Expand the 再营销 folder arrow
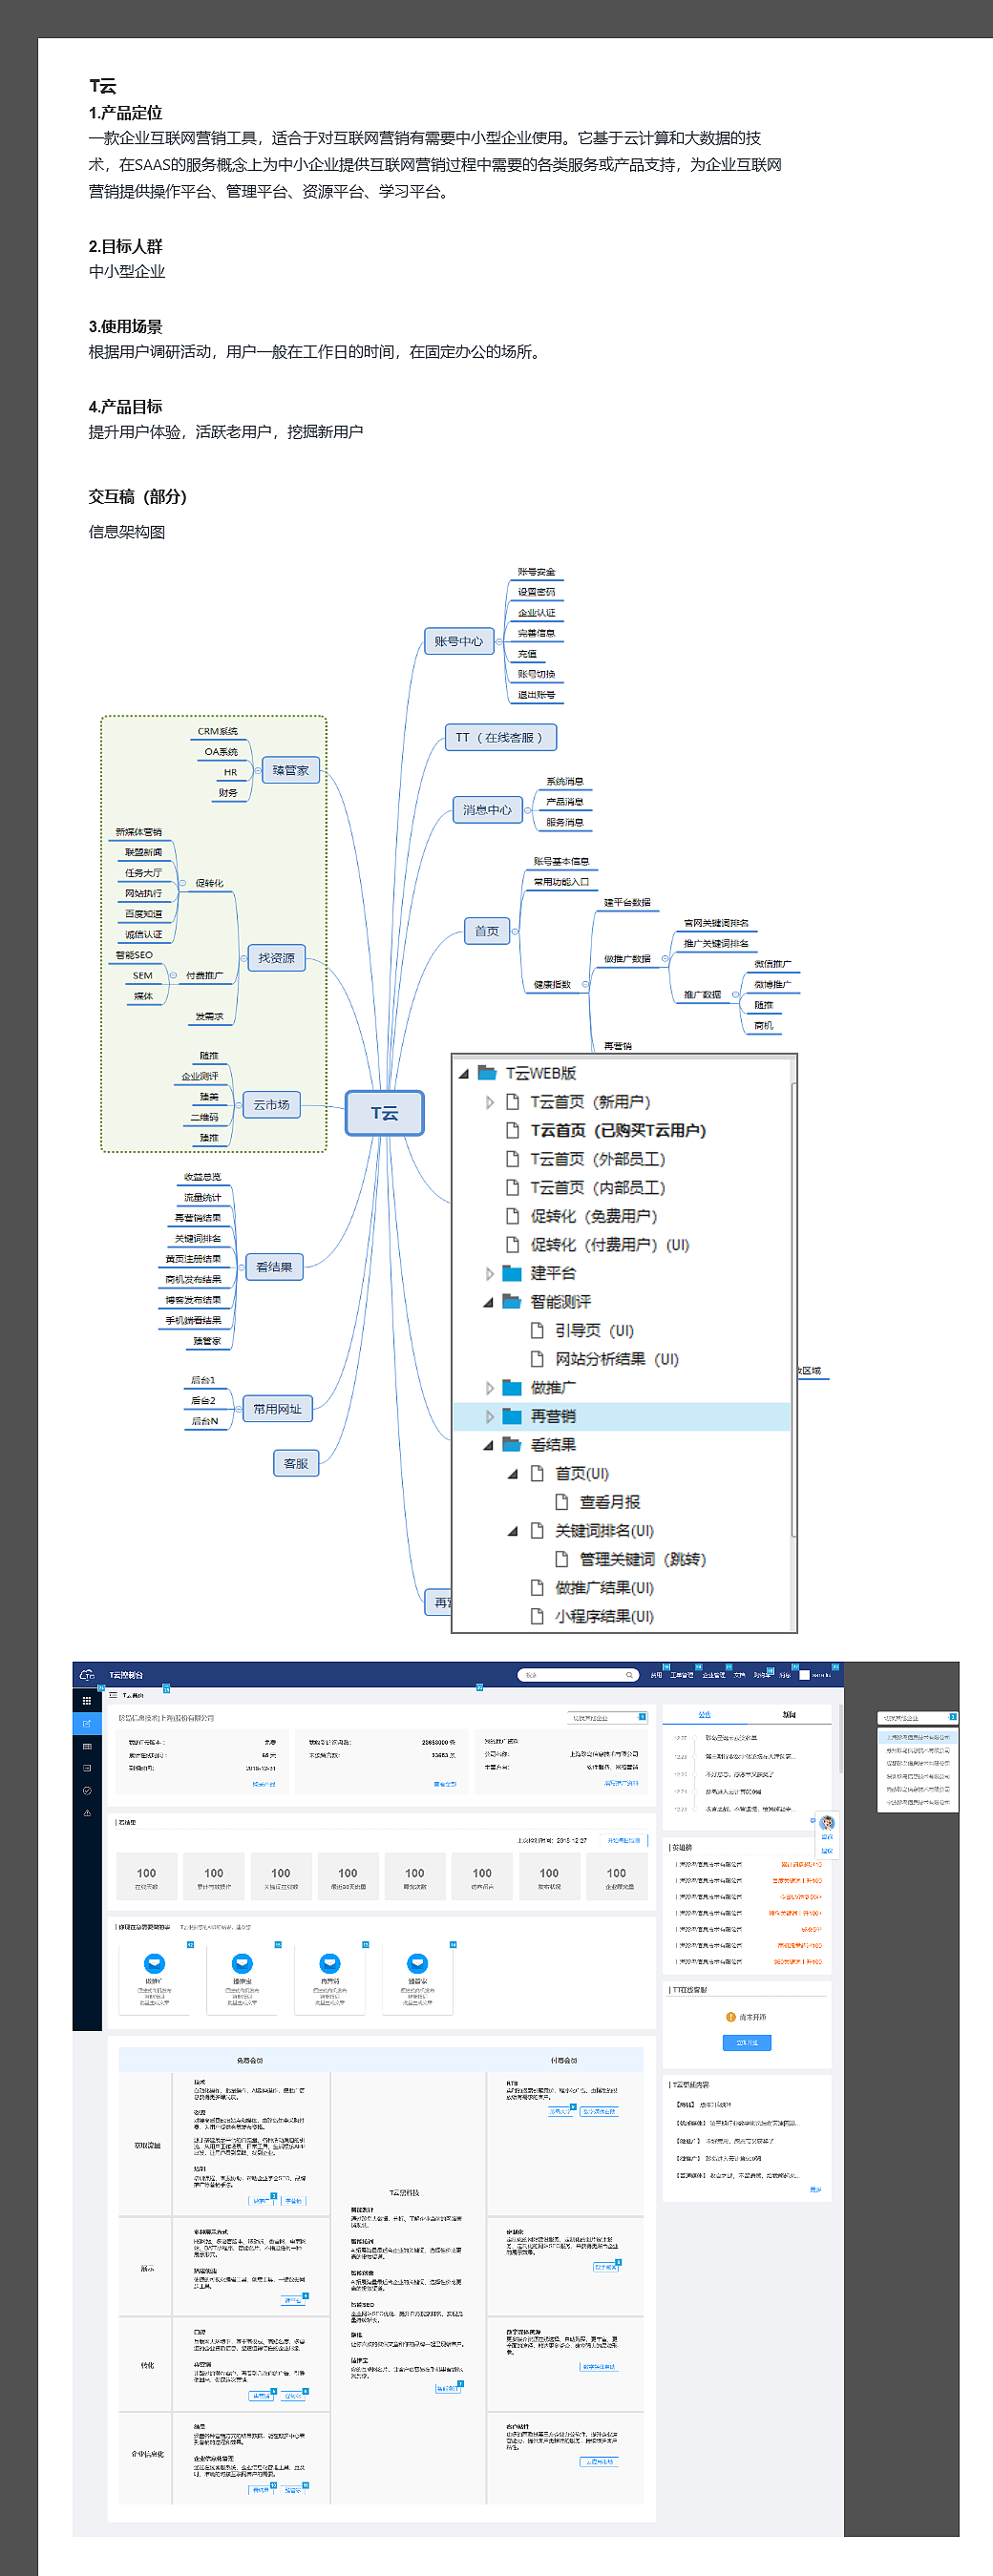 490,1416
